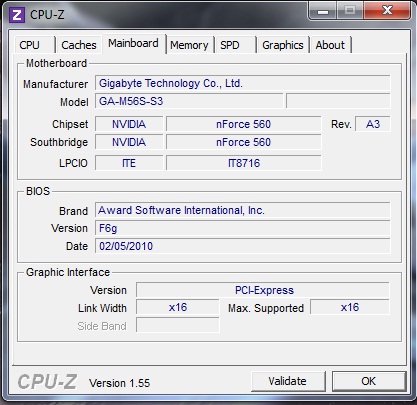Screen dimensions: 417x405
Task: Click the Rev. value A3
Action: point(373,124)
